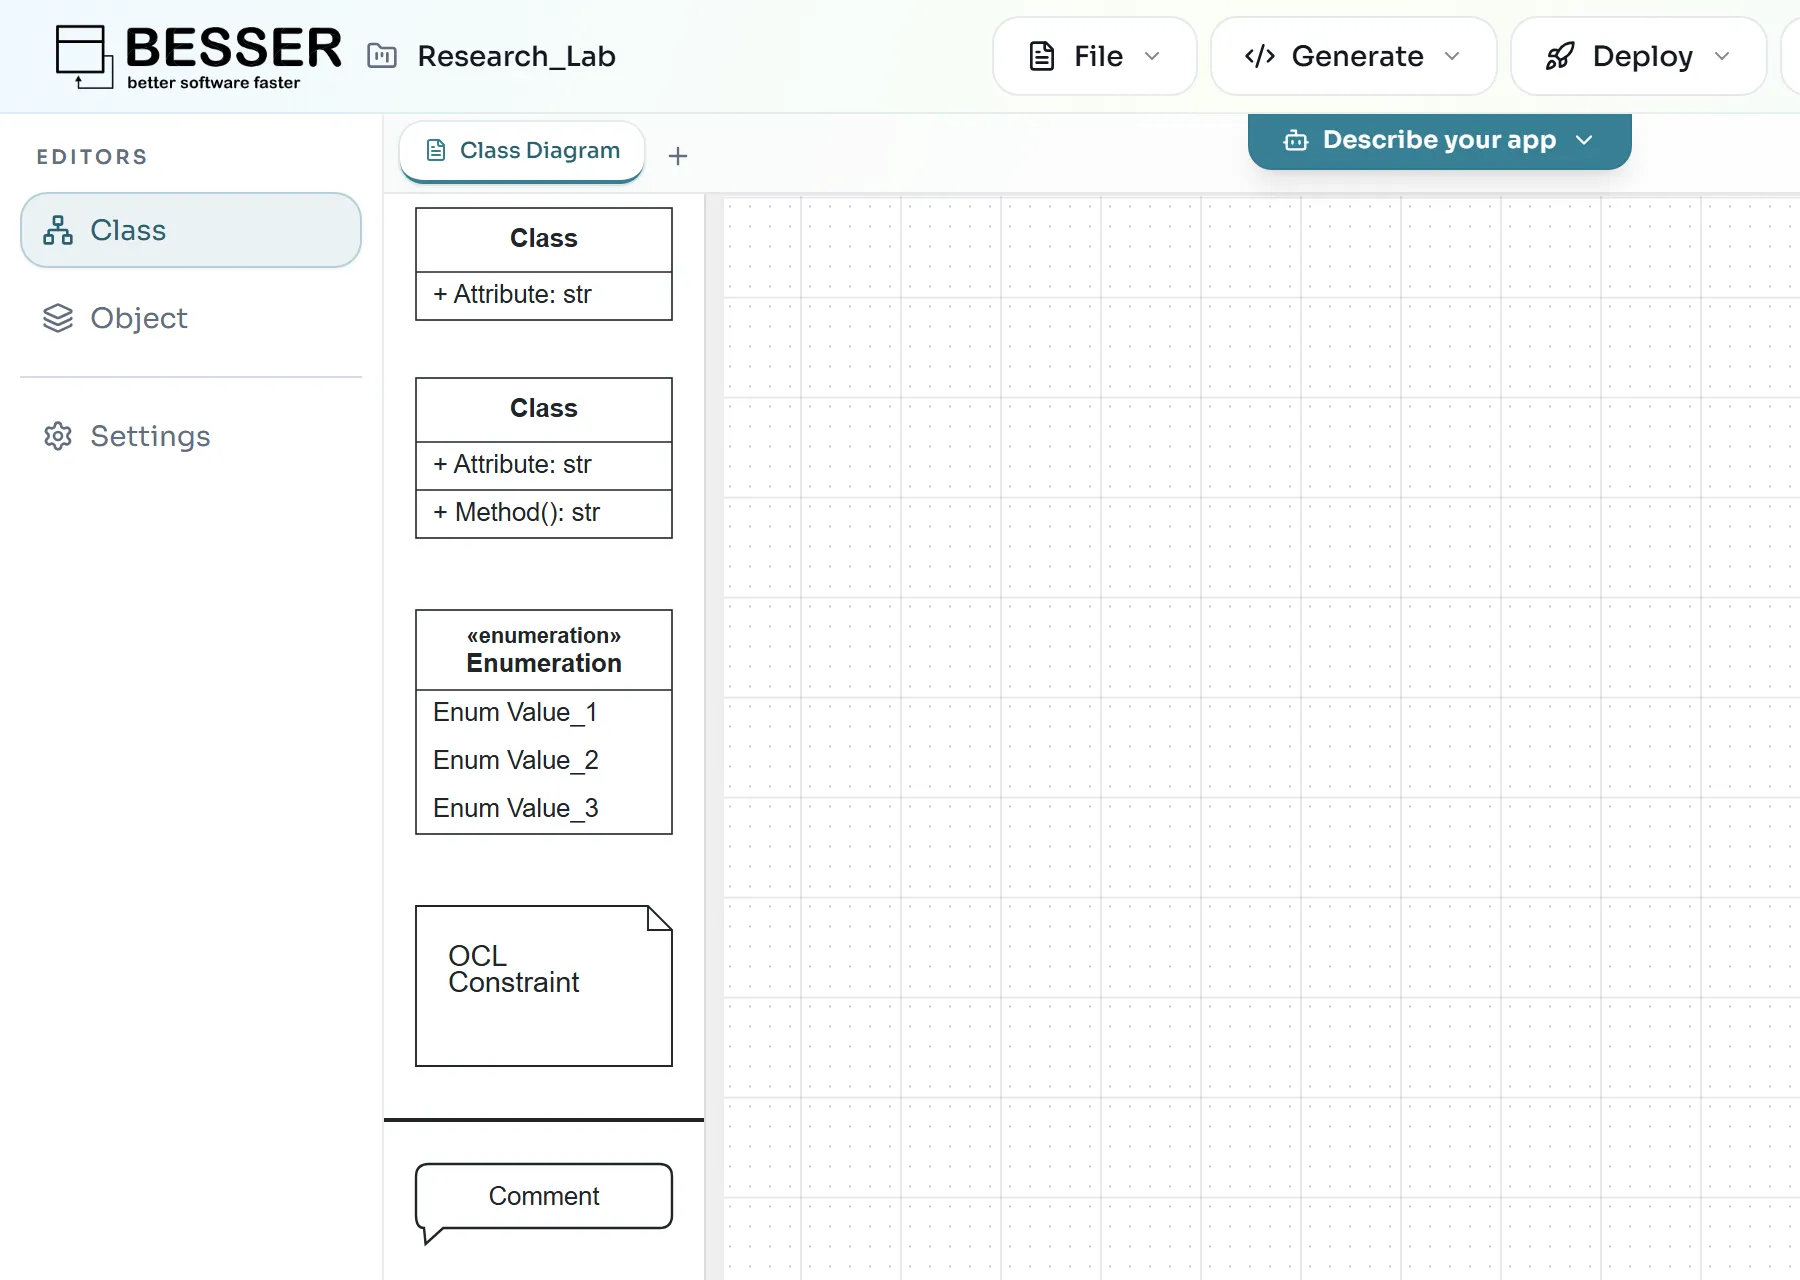Click the Class editor hierarchy icon
This screenshot has height=1280, width=1800.
[58, 230]
